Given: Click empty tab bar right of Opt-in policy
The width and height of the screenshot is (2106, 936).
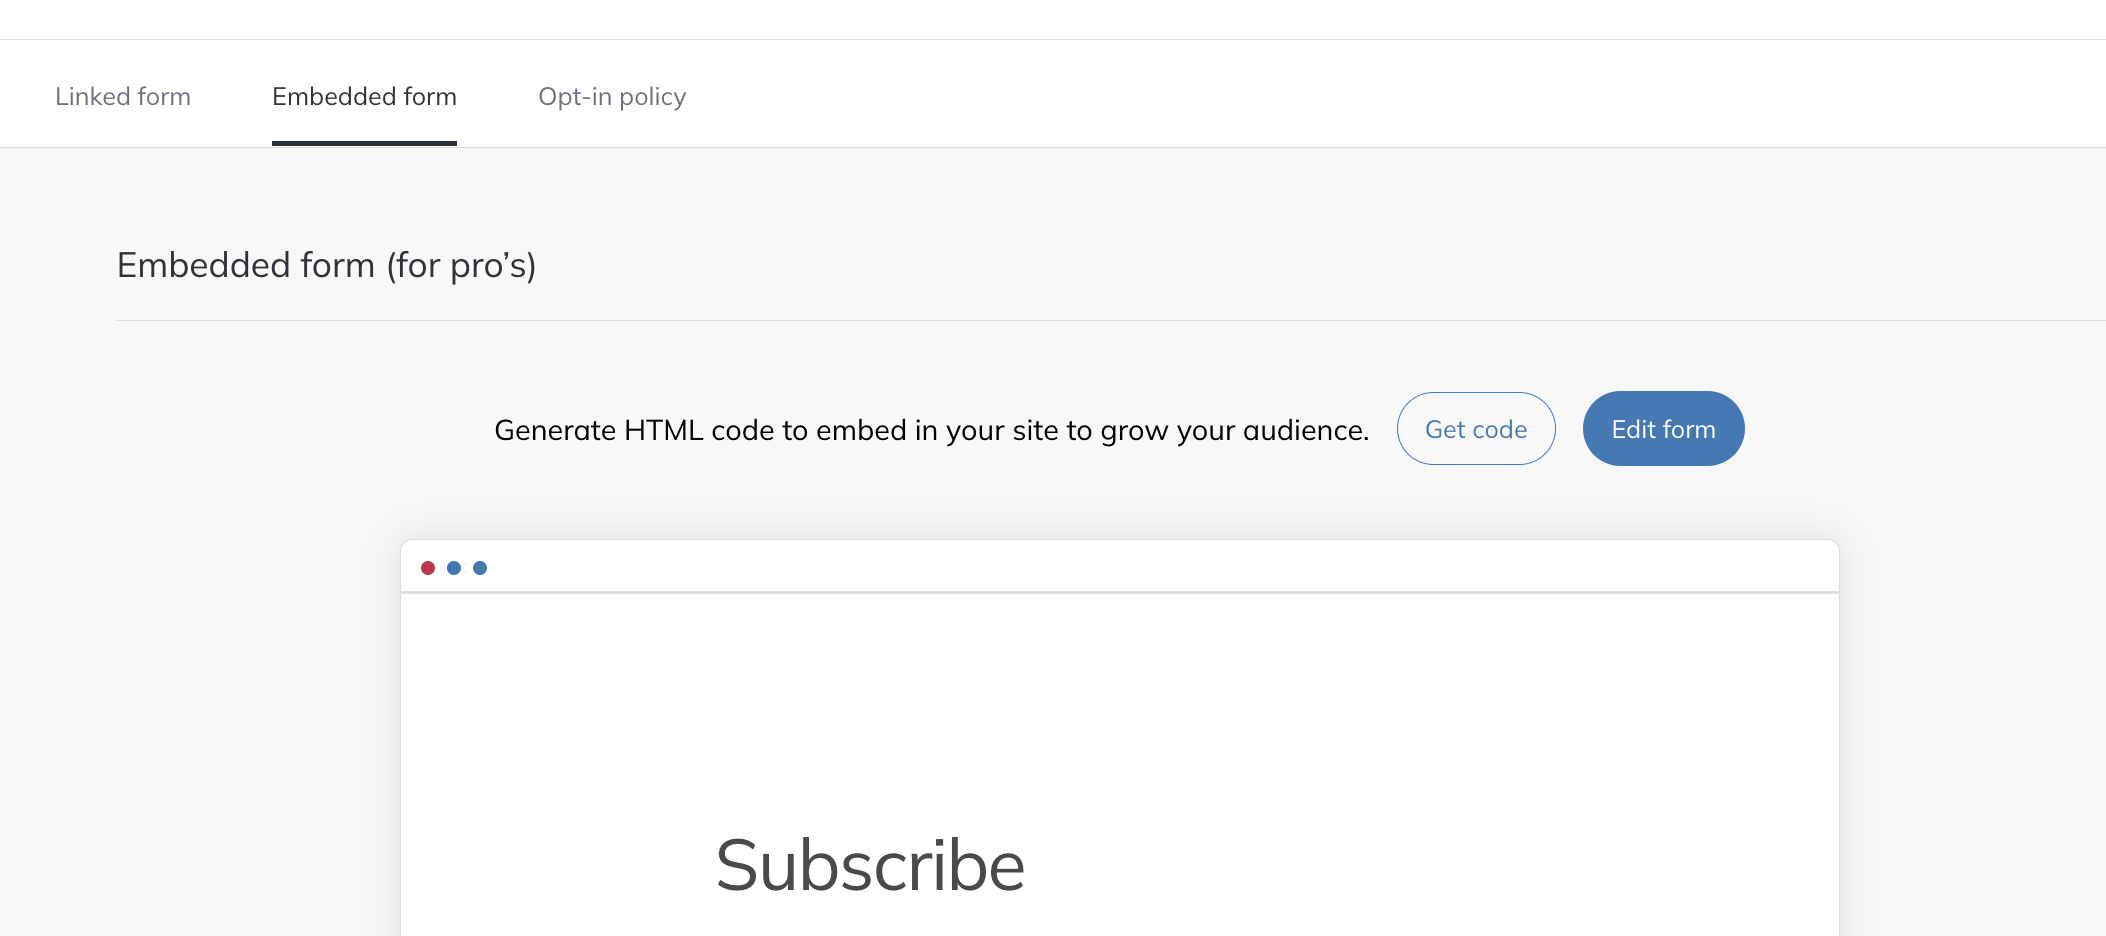Looking at the screenshot, I should coord(1400,97).
